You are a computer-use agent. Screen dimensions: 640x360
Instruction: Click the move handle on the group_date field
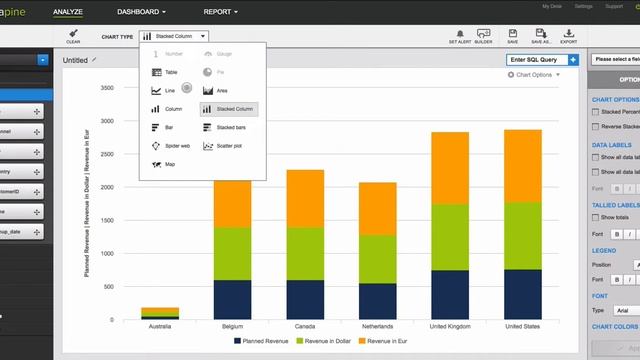point(37,232)
